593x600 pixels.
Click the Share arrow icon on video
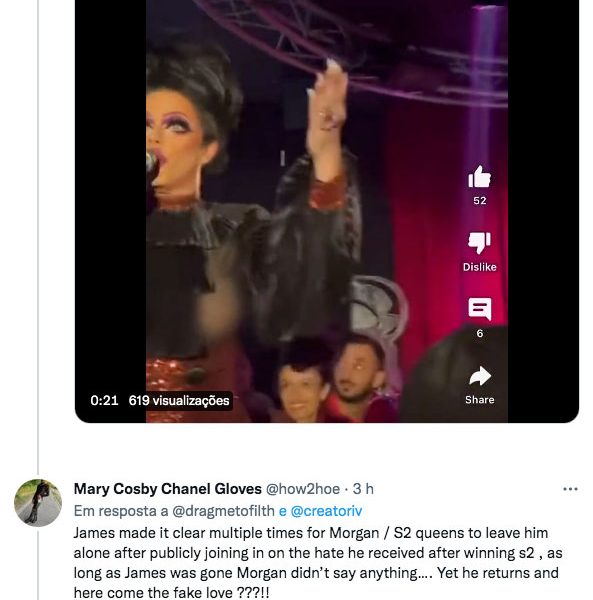tap(480, 376)
